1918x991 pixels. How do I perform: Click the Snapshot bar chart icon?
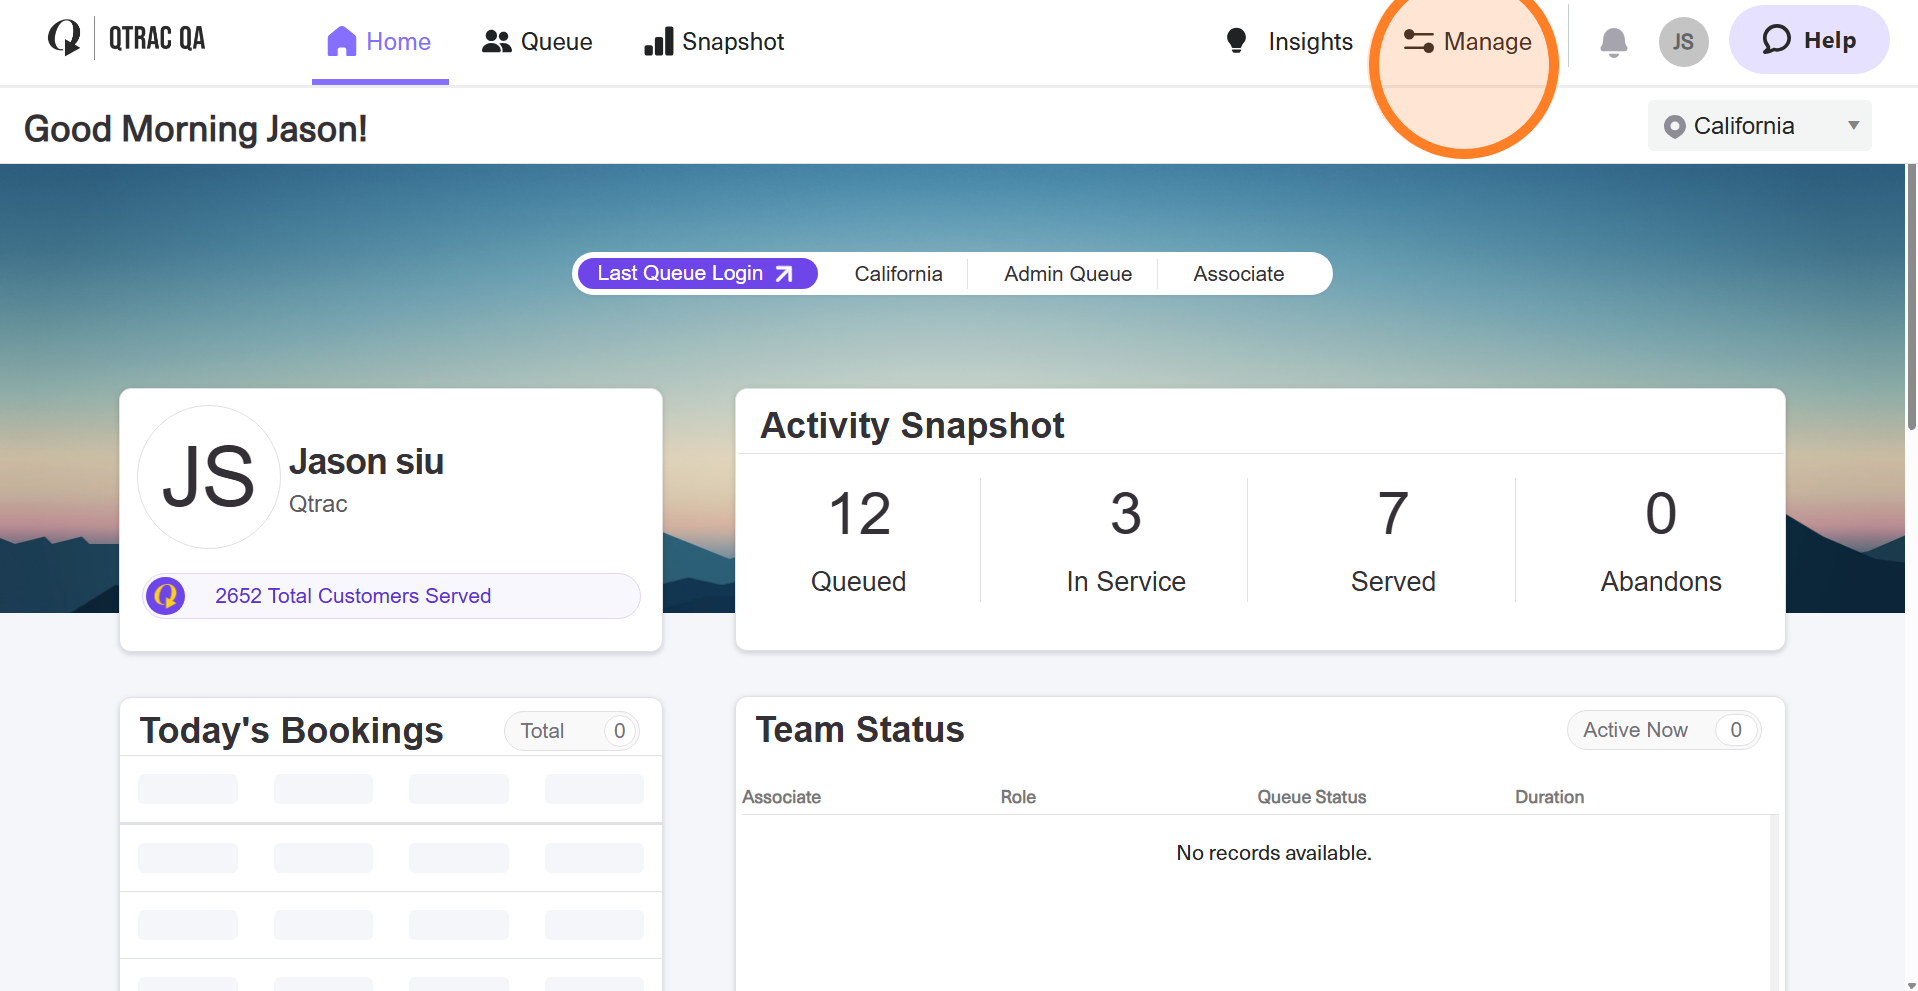click(658, 42)
